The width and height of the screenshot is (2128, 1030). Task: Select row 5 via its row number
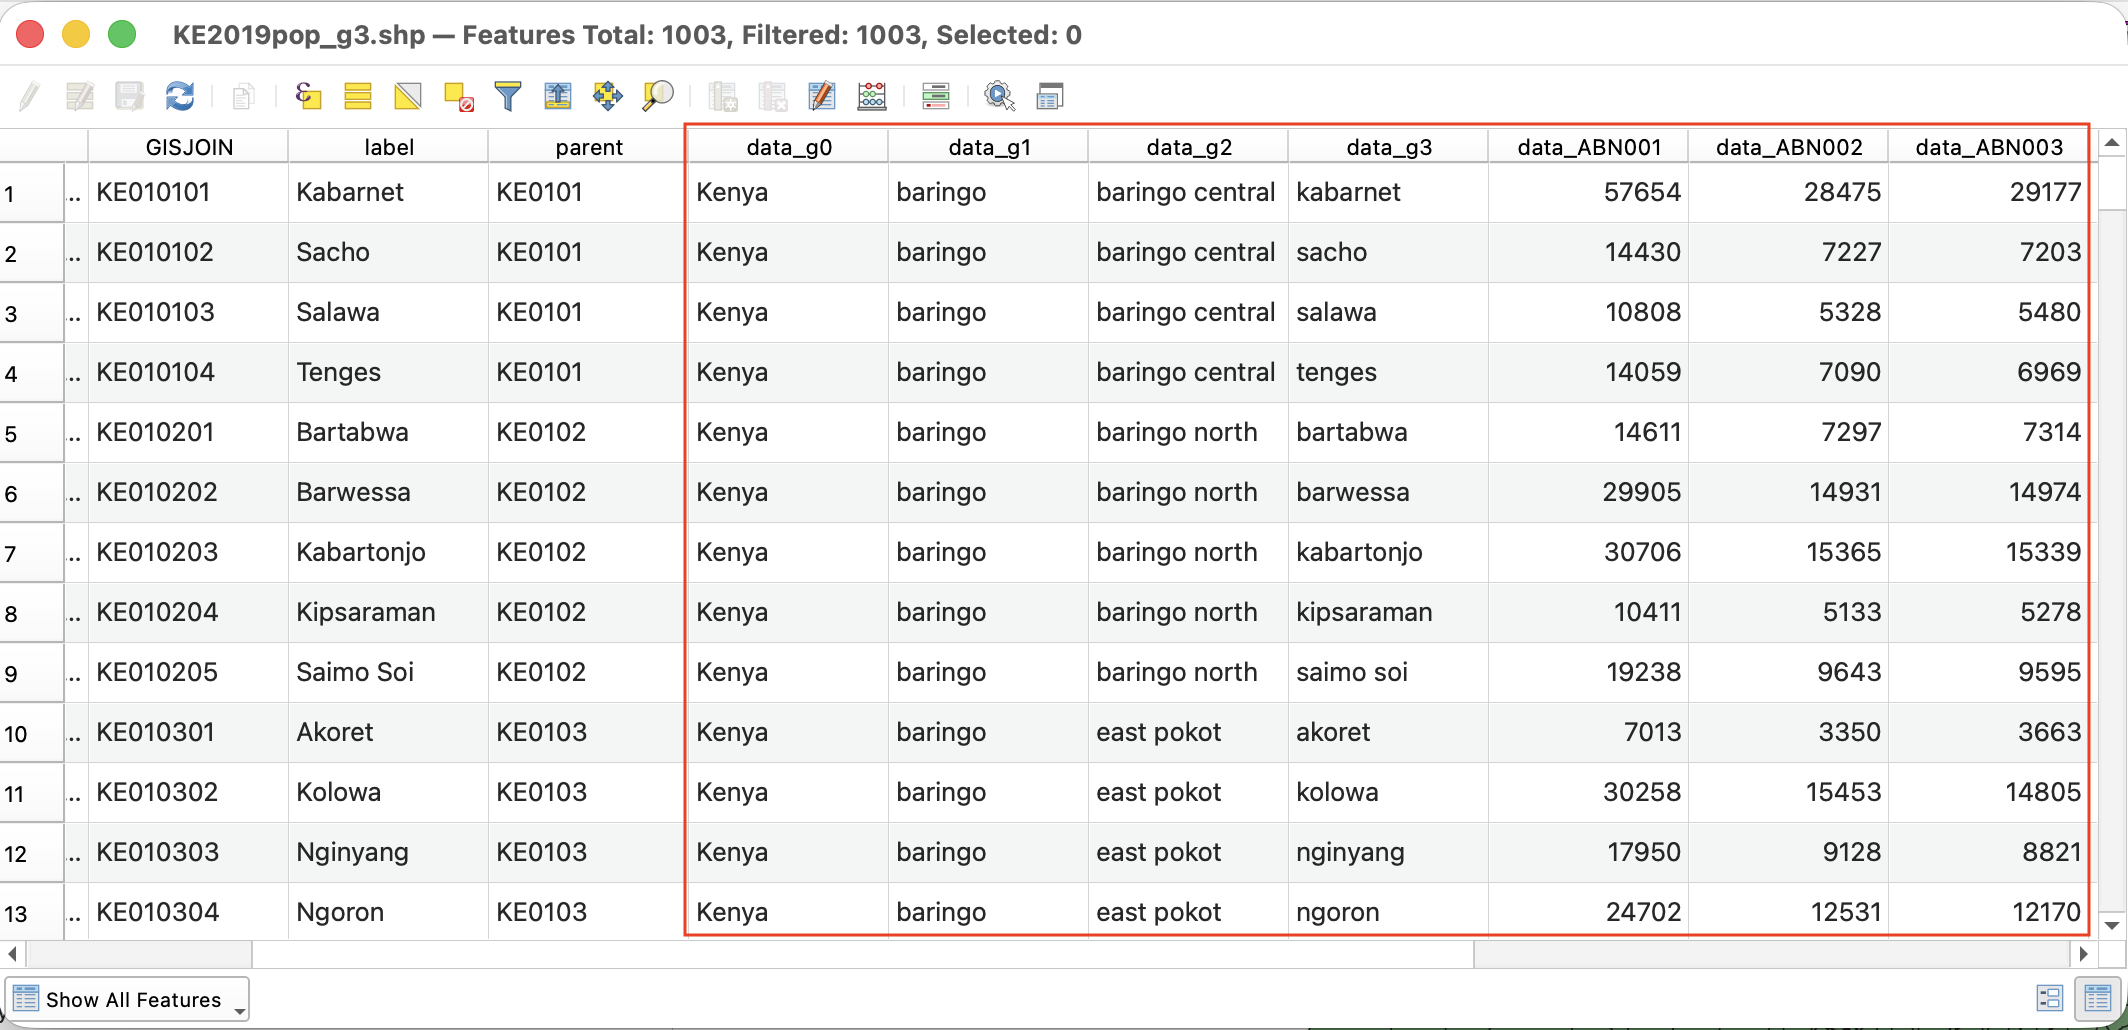click(32, 433)
